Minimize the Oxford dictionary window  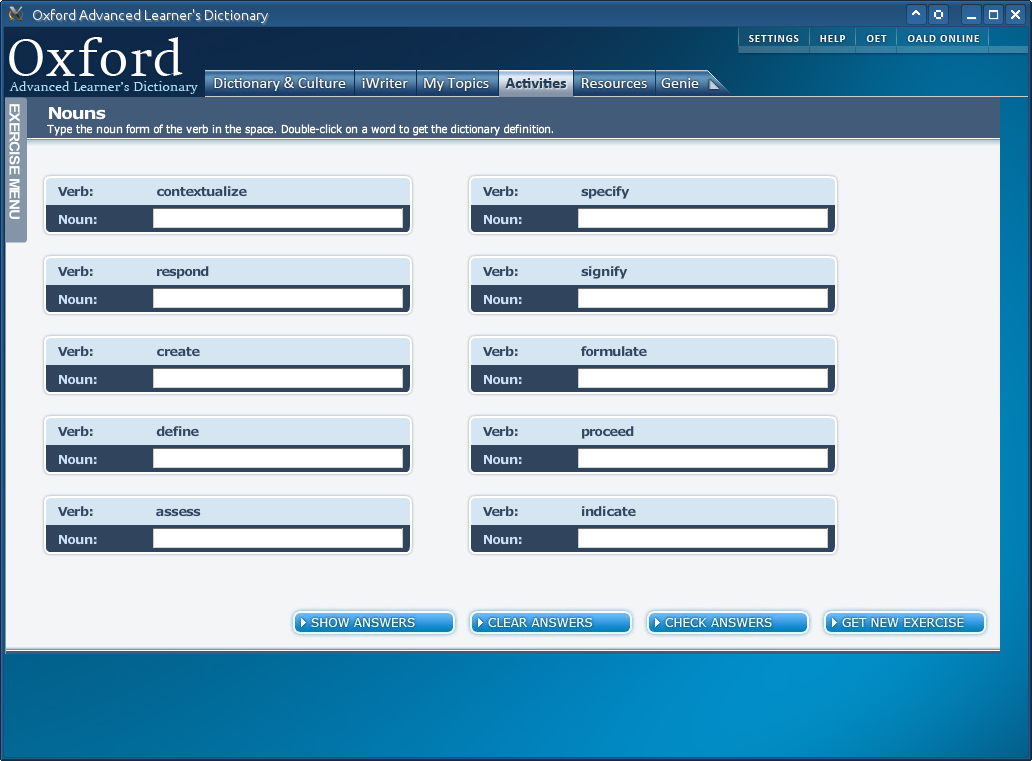971,14
